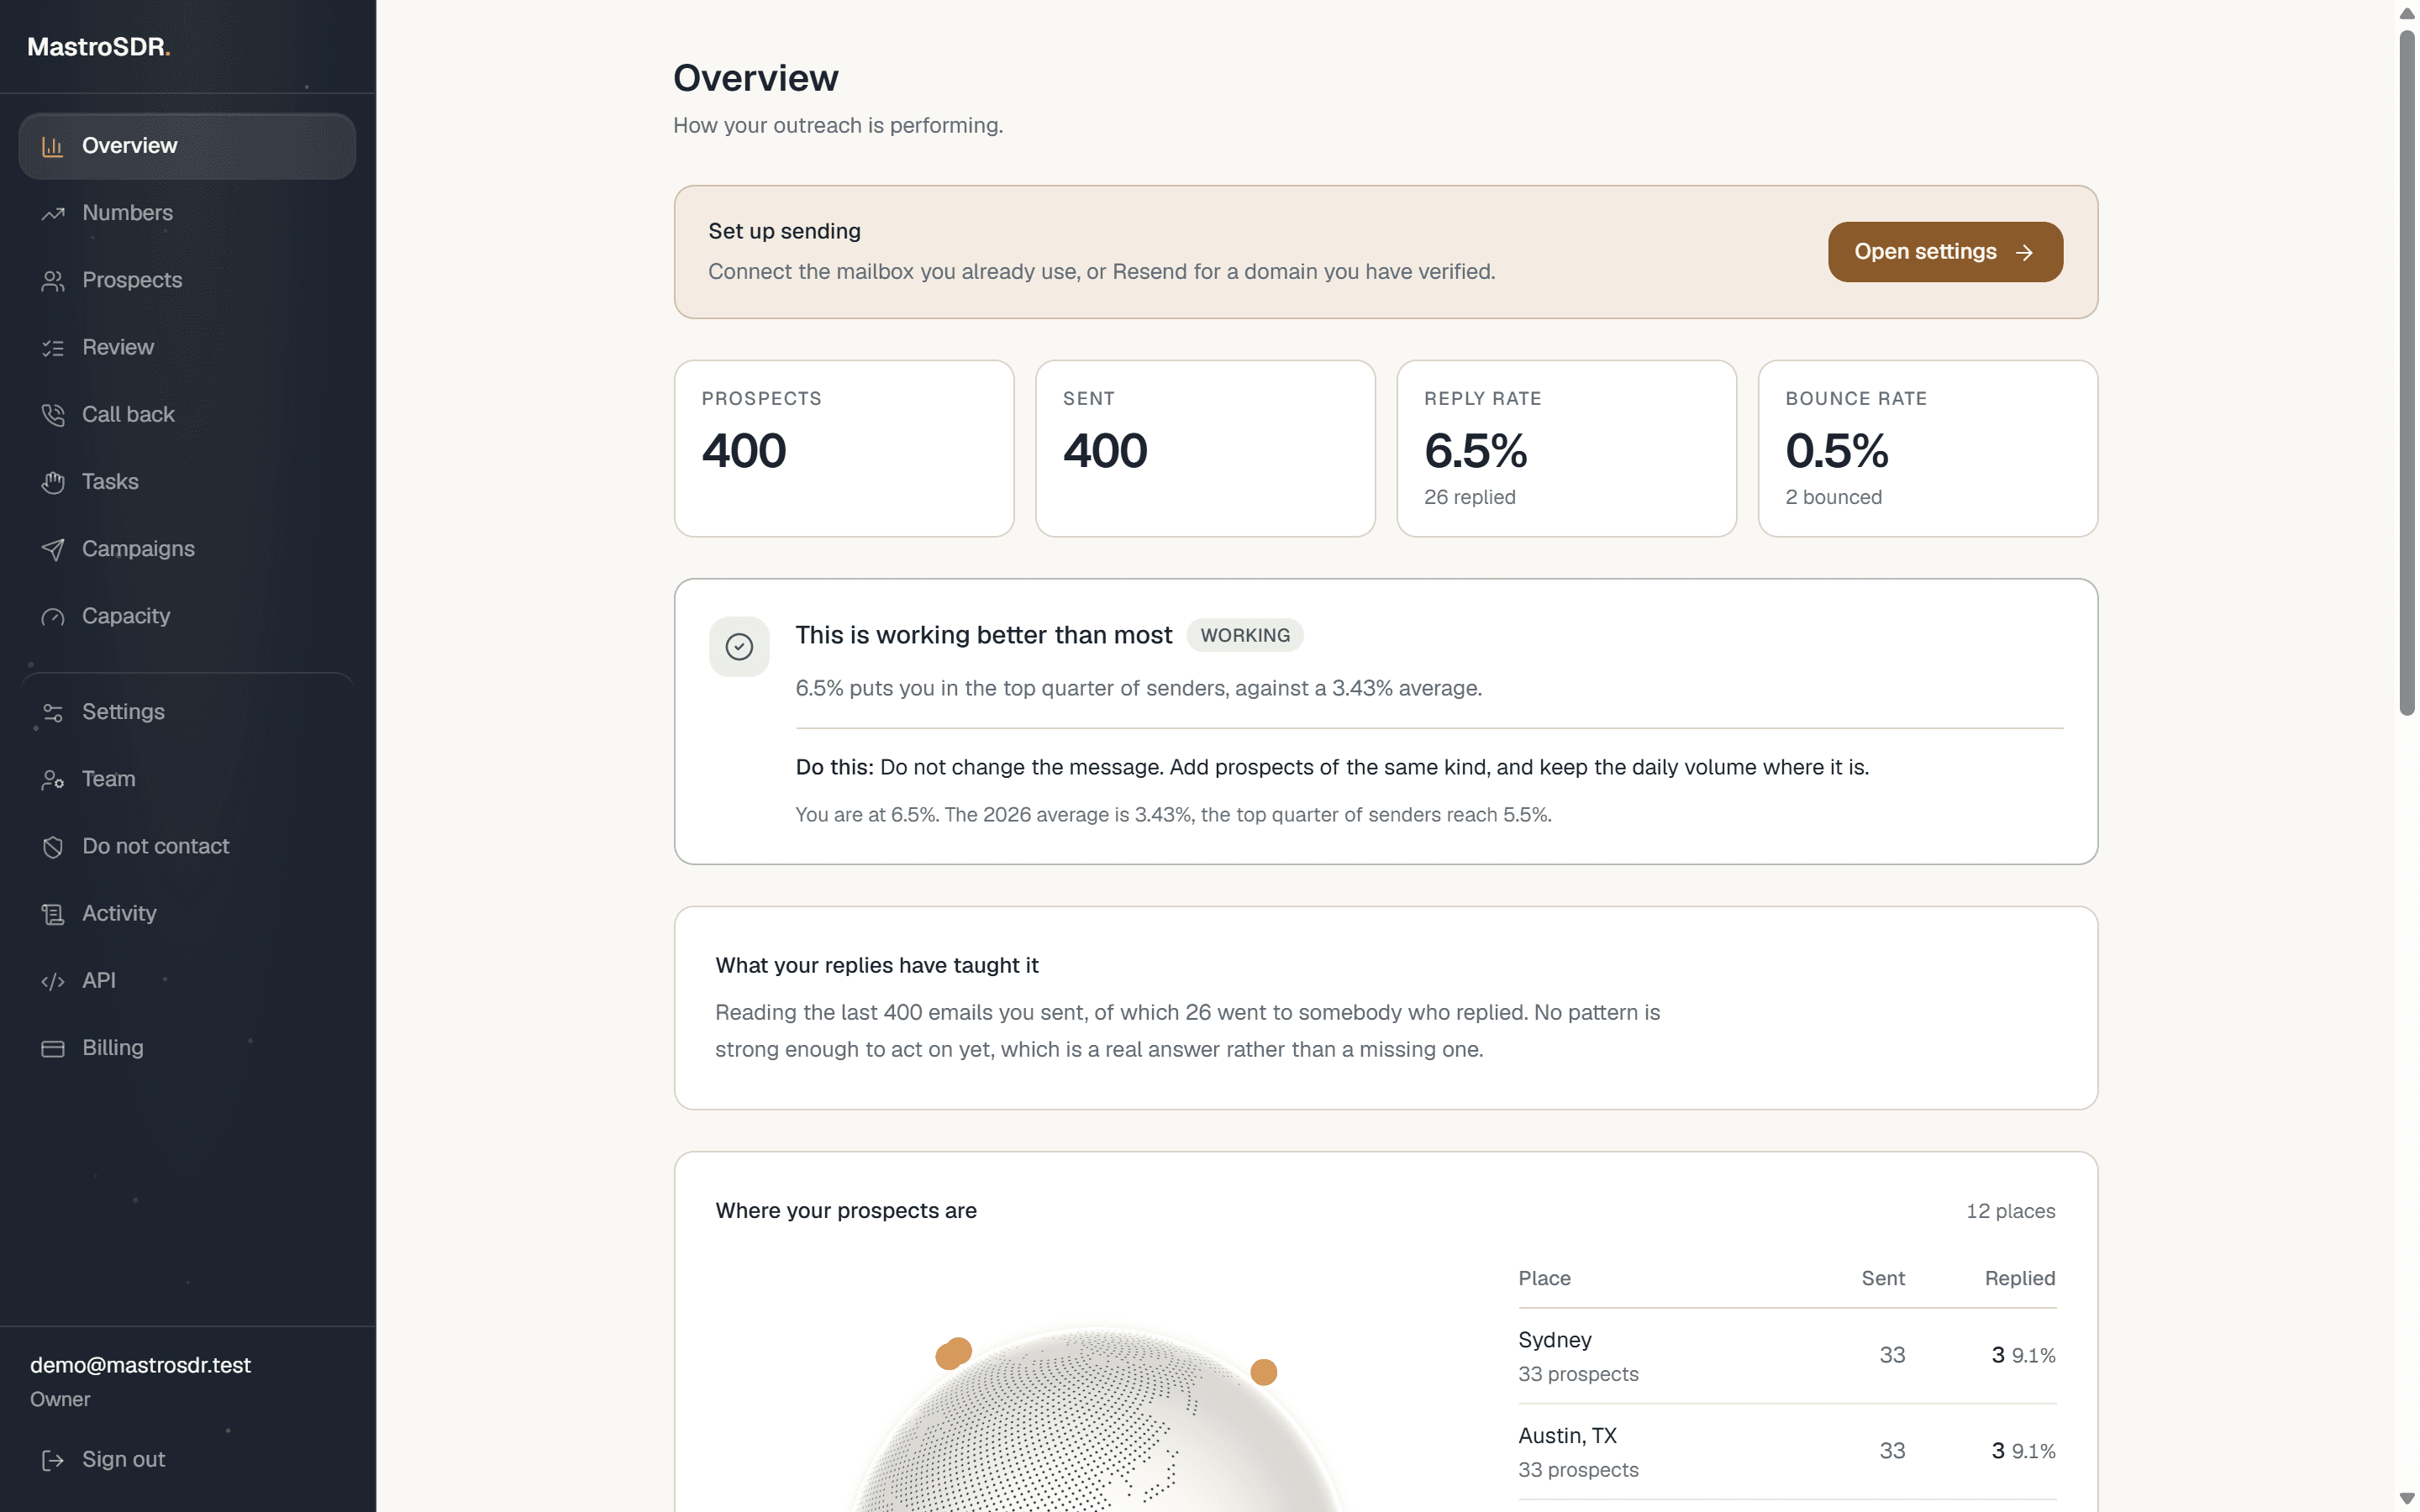Open the Call back list
This screenshot has height=1512, width=2420.
[187, 414]
